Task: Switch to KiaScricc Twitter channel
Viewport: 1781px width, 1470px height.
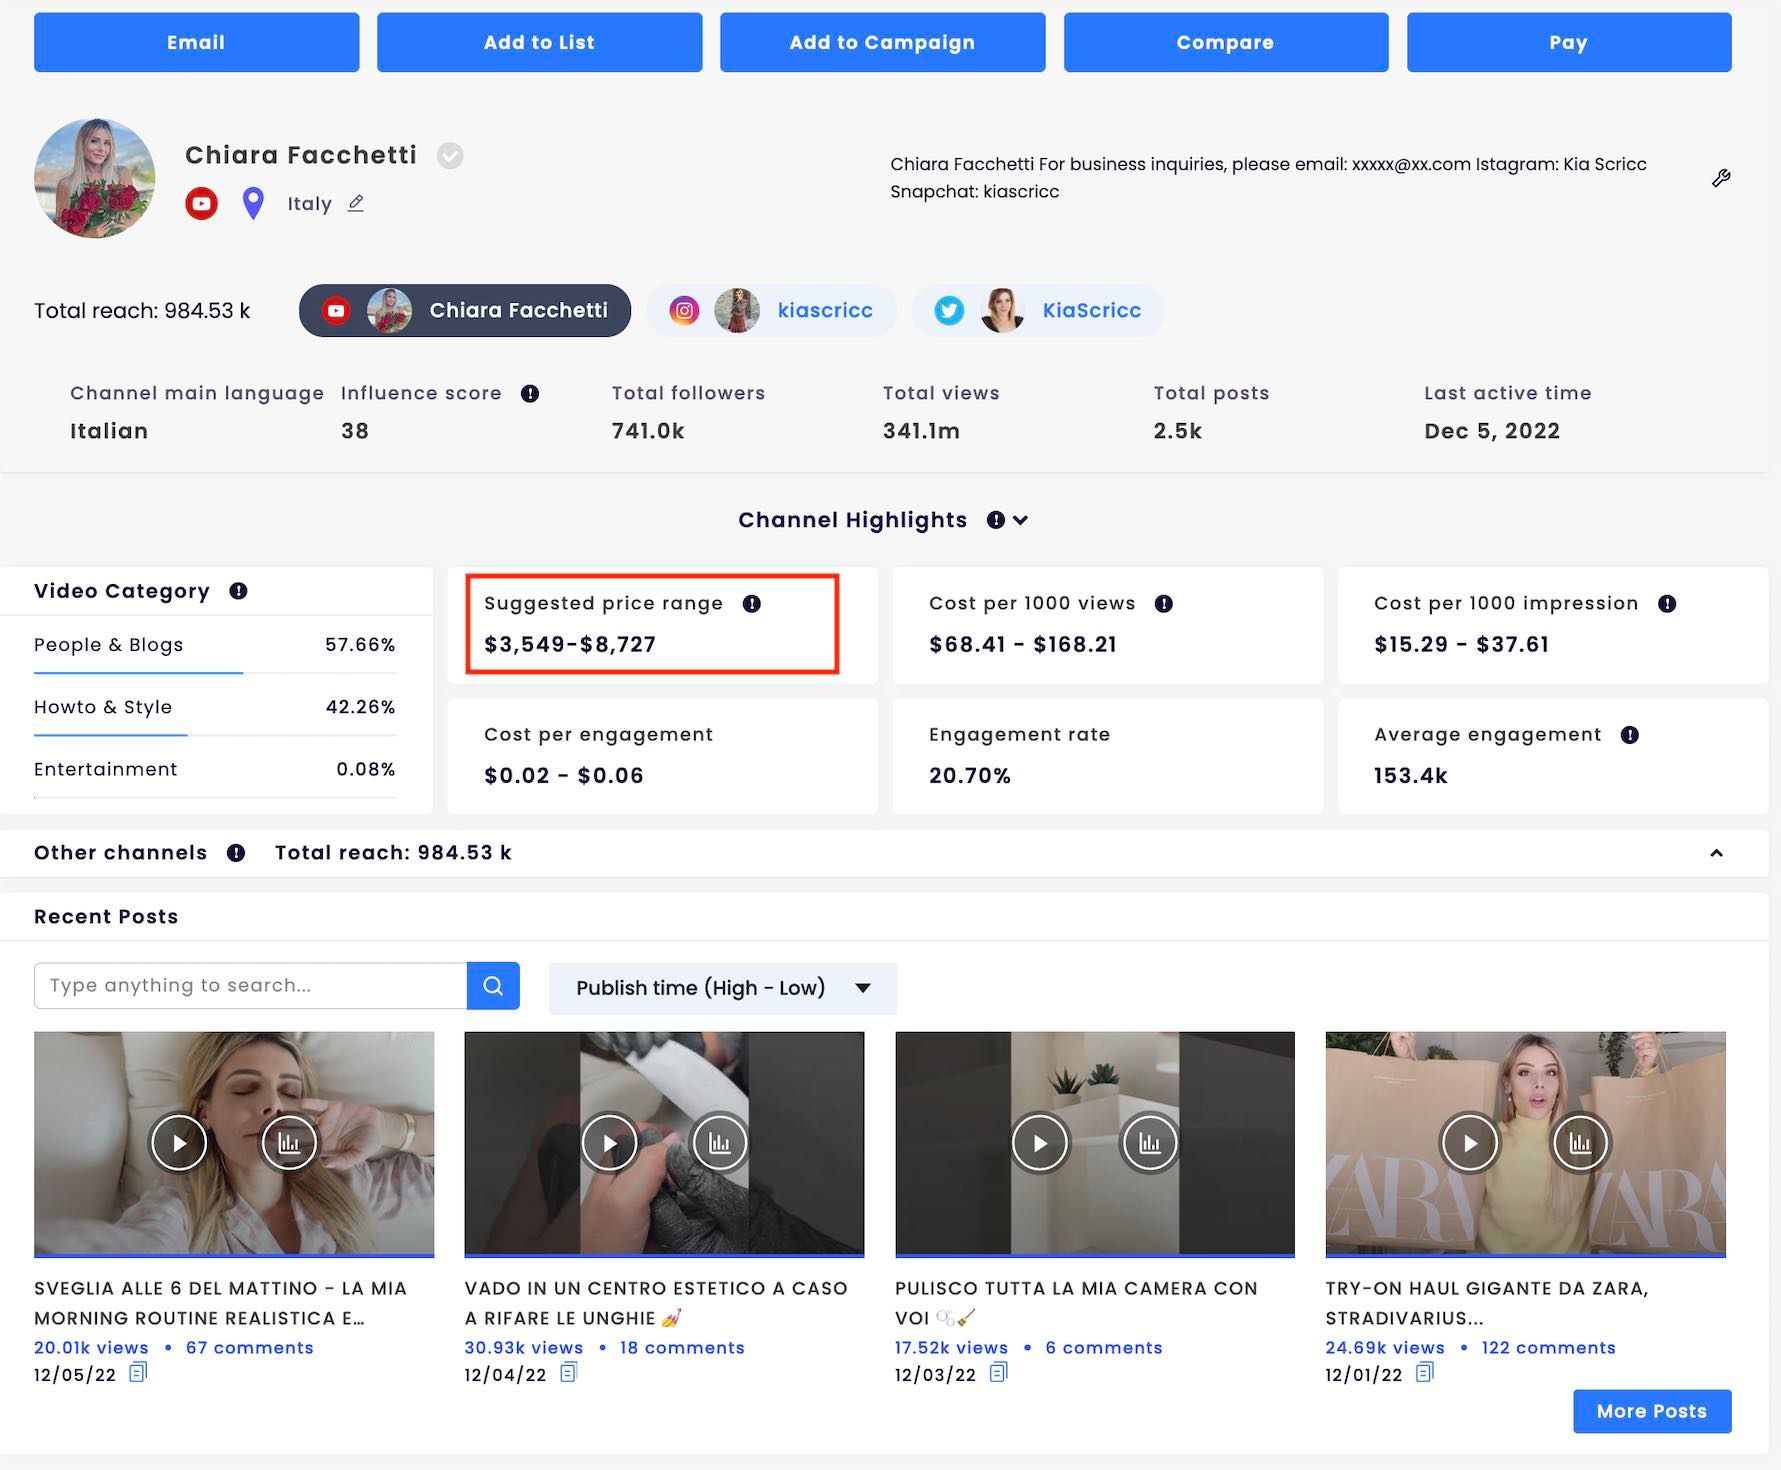Action: click(x=1038, y=310)
